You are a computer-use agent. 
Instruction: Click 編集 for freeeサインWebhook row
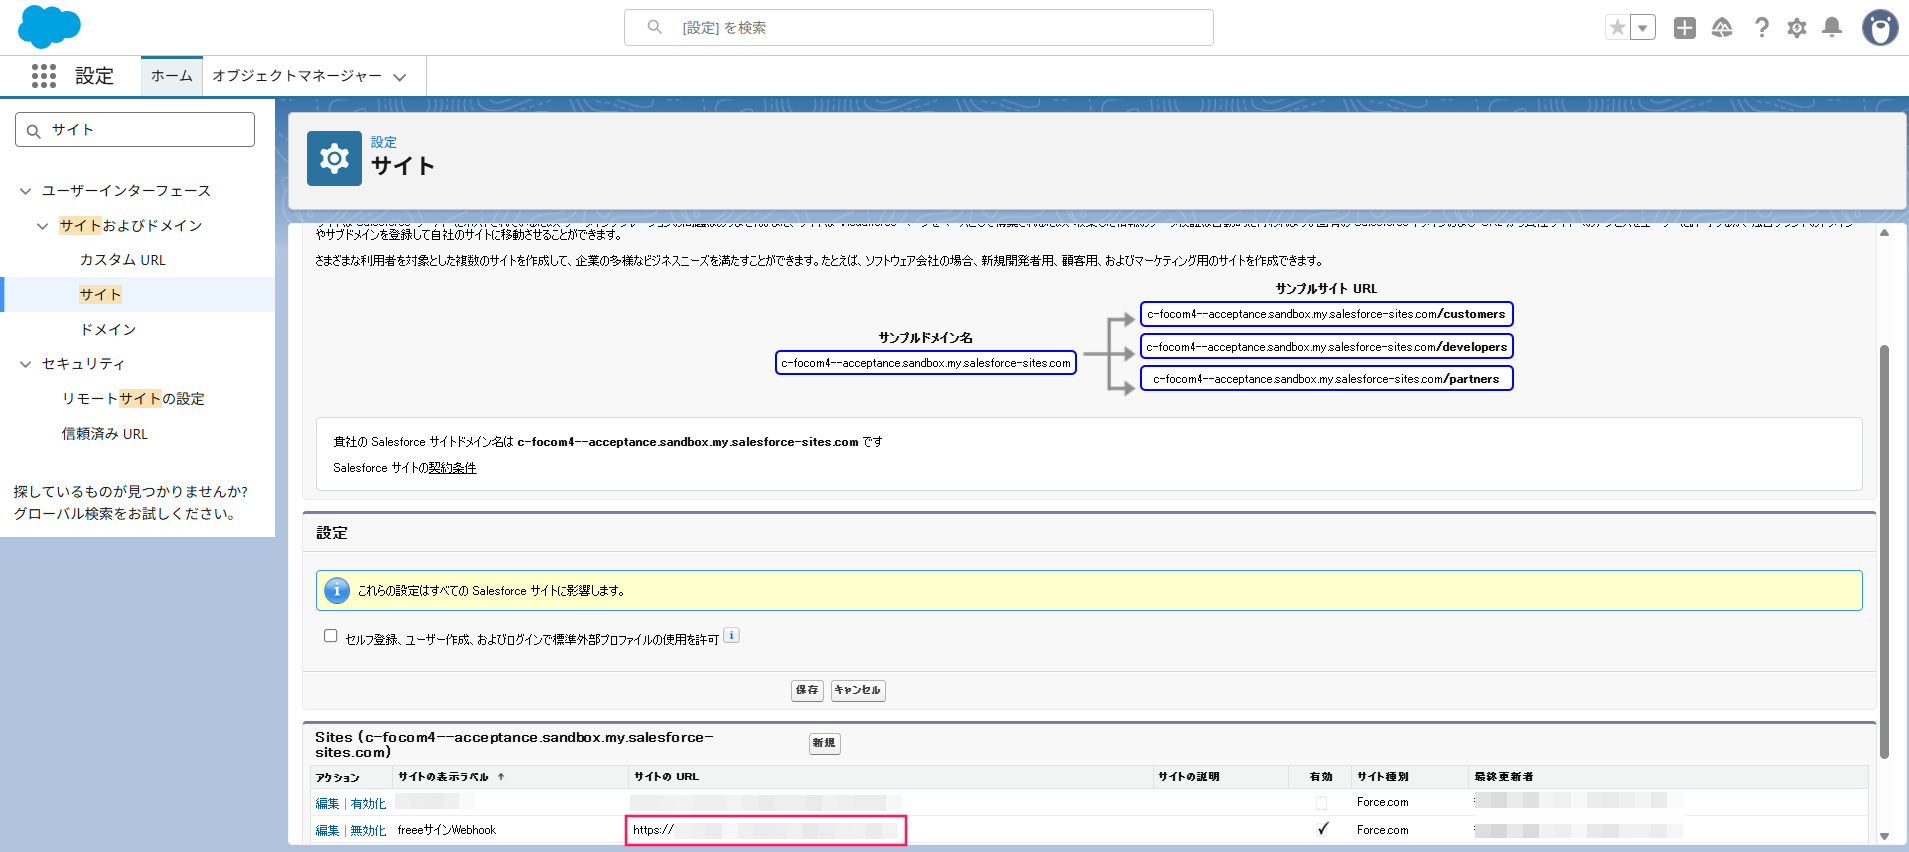click(327, 831)
